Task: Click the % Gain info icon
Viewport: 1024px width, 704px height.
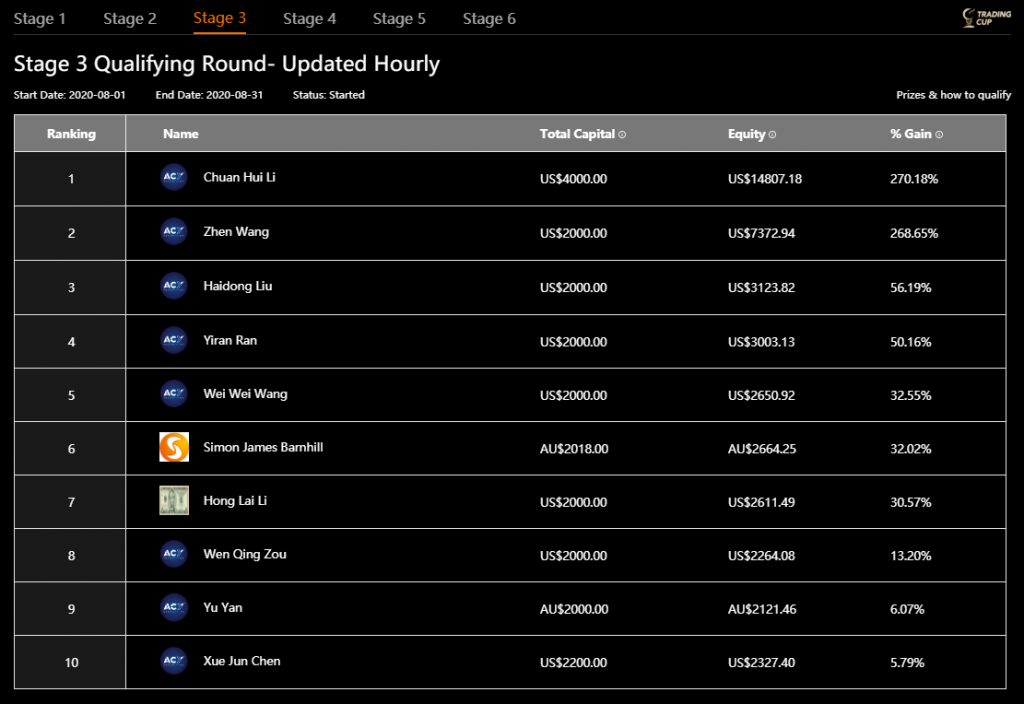Action: click(x=939, y=134)
